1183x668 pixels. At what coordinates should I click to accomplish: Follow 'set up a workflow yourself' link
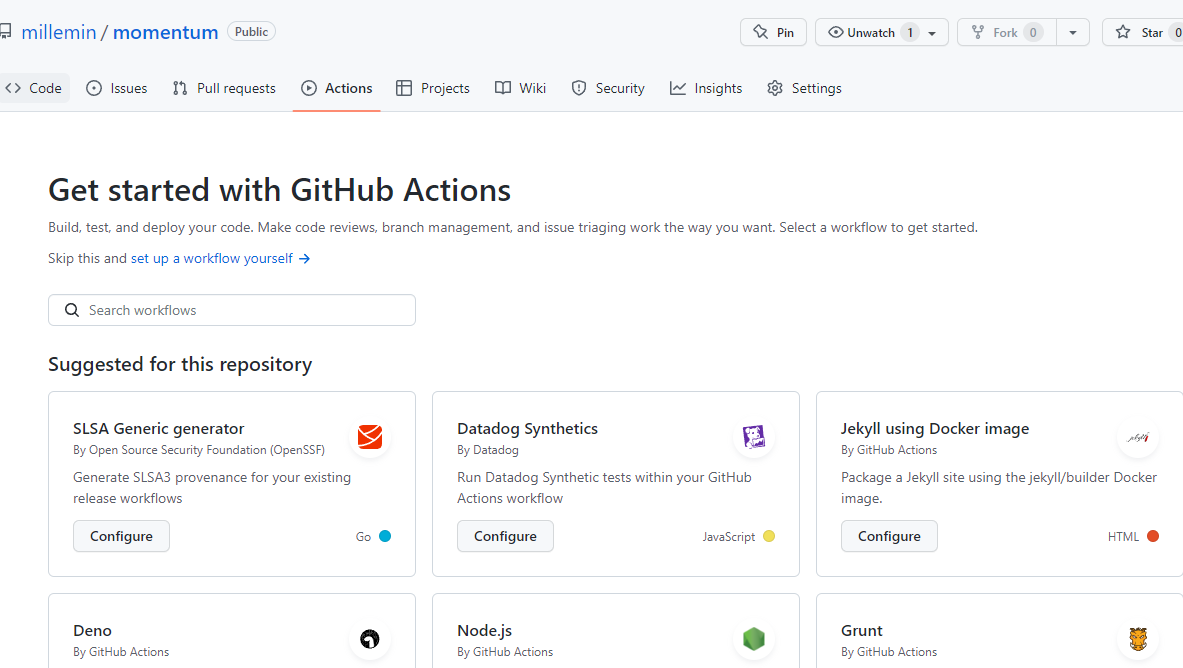pos(212,258)
